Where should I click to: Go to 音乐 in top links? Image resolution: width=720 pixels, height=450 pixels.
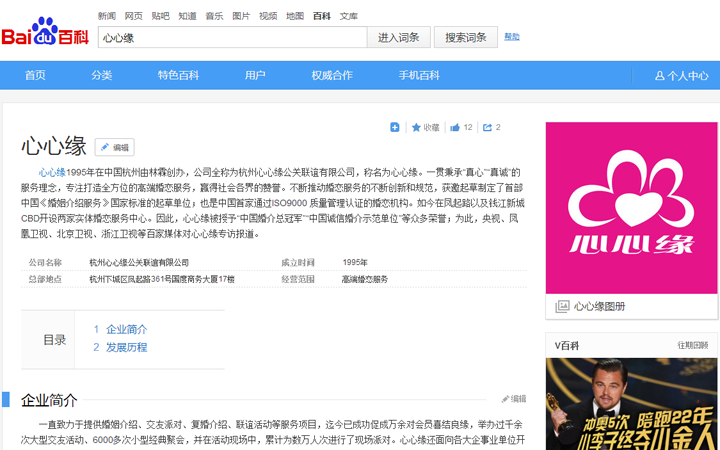click(x=214, y=16)
